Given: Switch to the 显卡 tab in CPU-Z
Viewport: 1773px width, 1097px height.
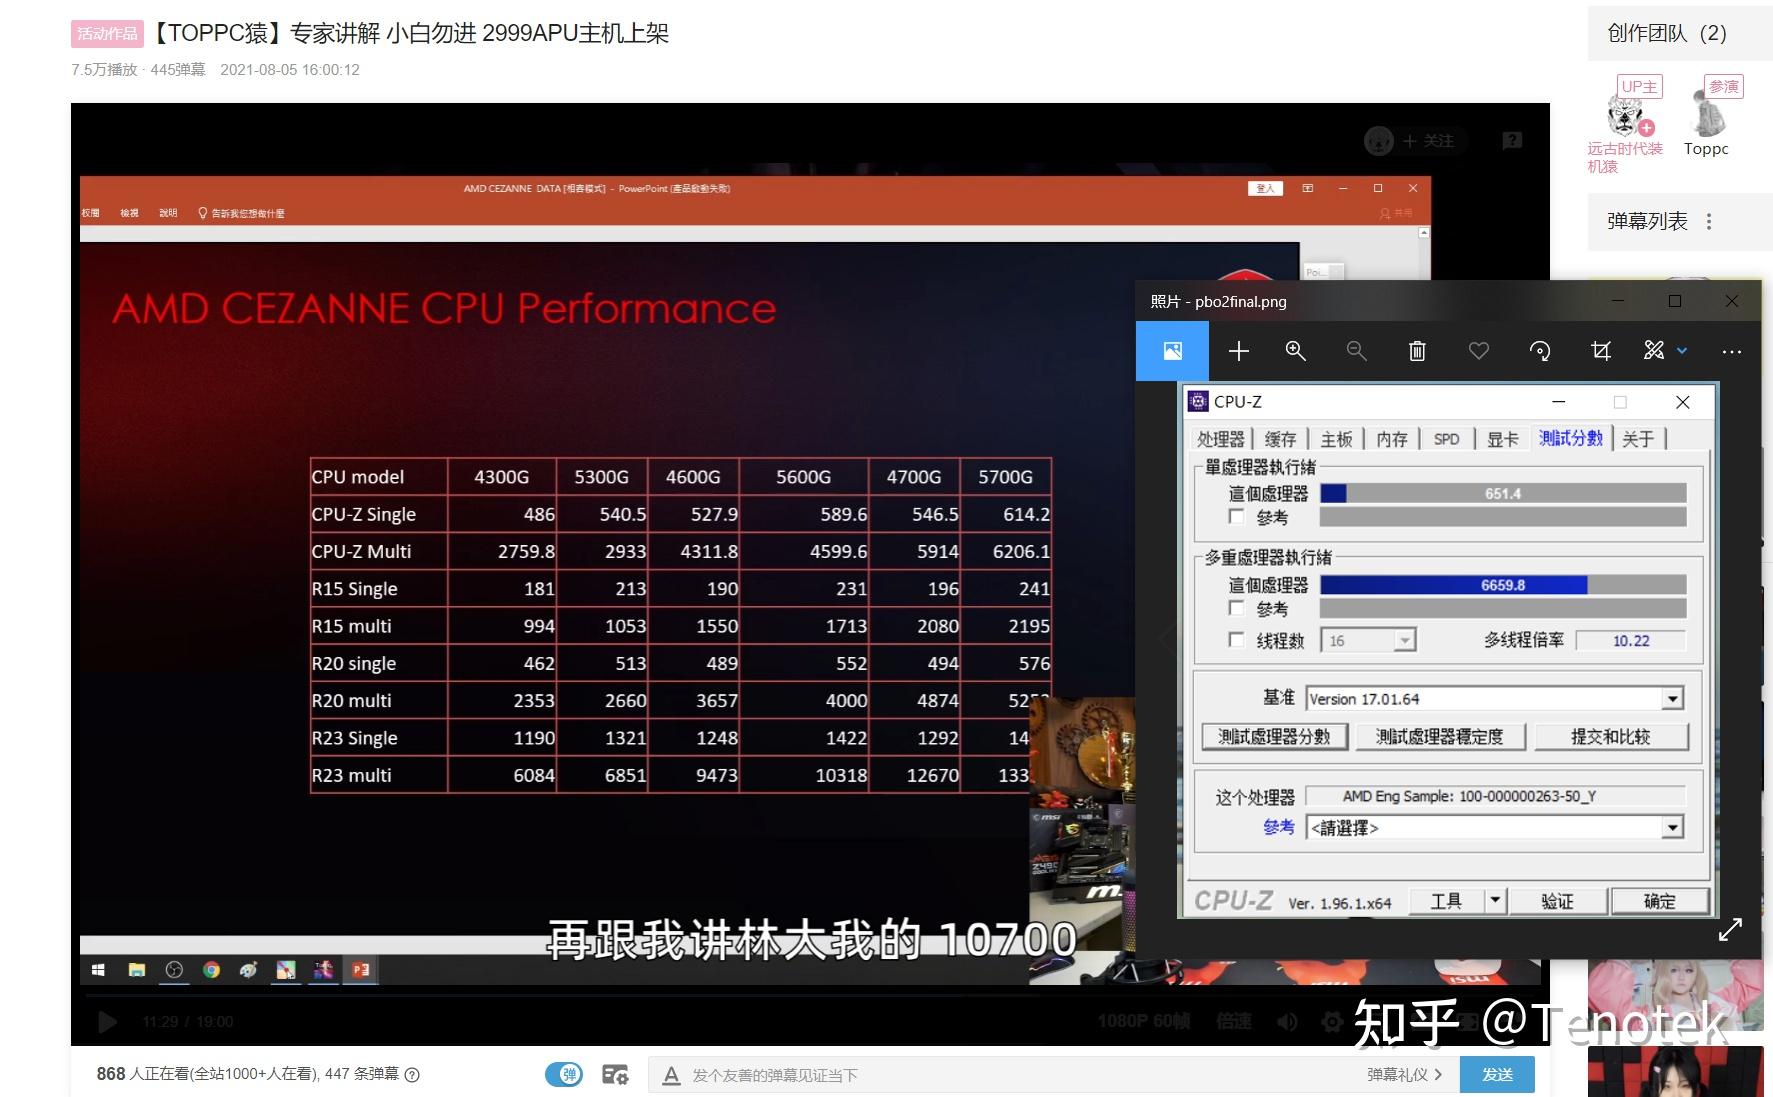Looking at the screenshot, I should pyautogui.click(x=1502, y=438).
